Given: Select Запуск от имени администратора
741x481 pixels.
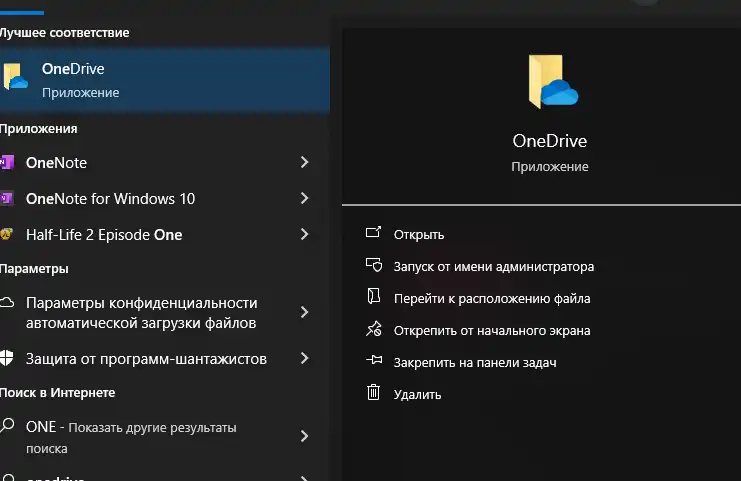Looking at the screenshot, I should tap(493, 266).
